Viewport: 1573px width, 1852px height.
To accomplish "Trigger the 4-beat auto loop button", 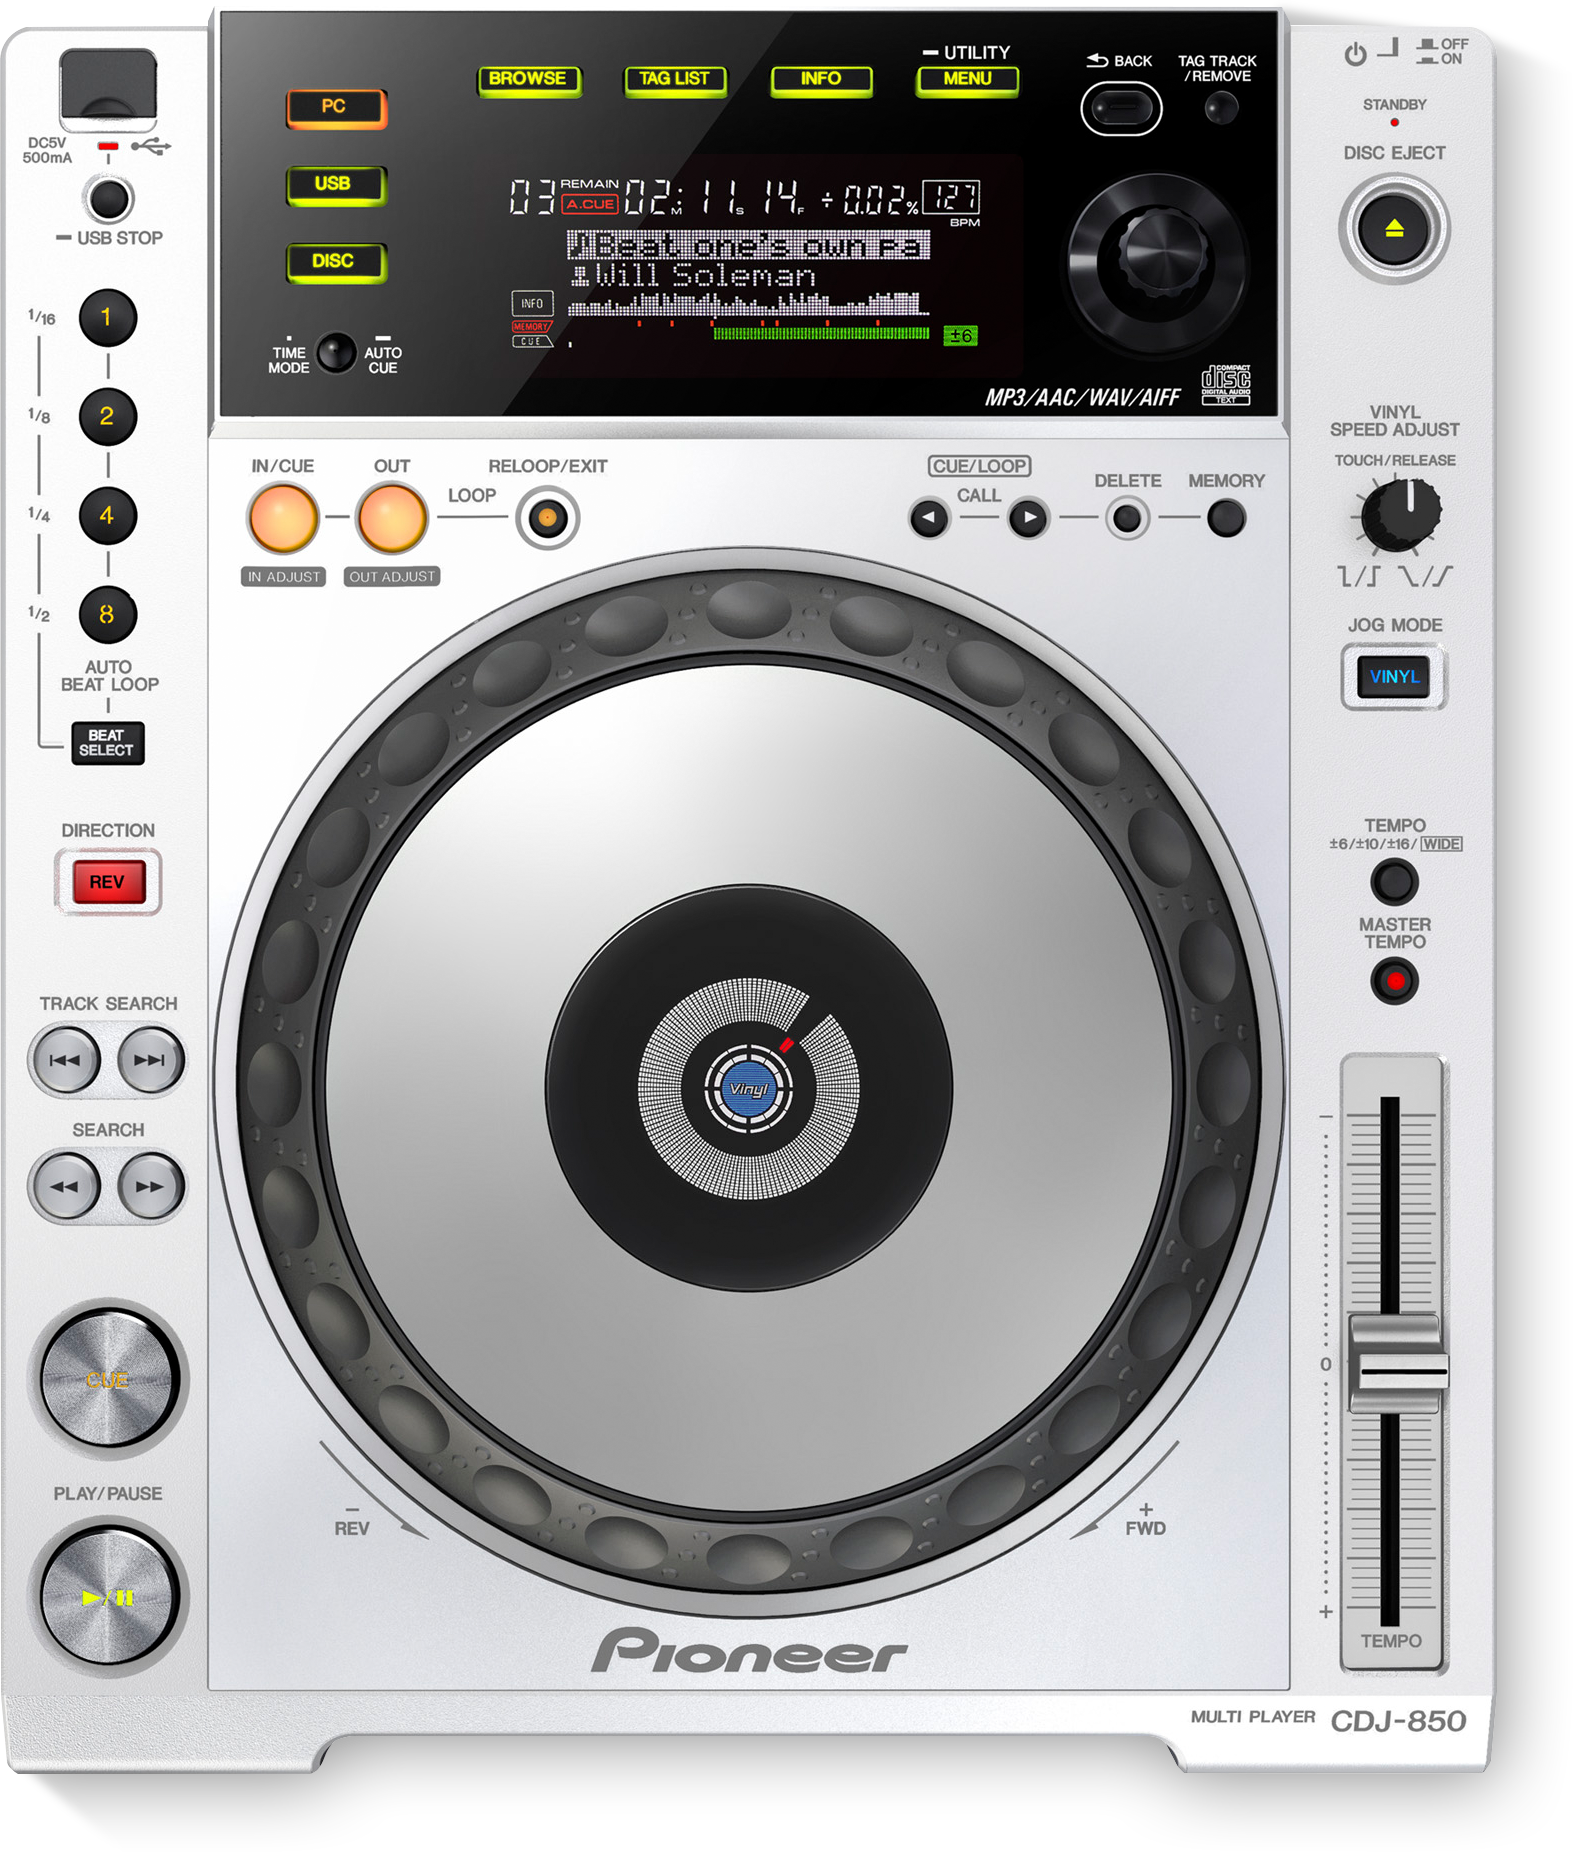I will [107, 516].
